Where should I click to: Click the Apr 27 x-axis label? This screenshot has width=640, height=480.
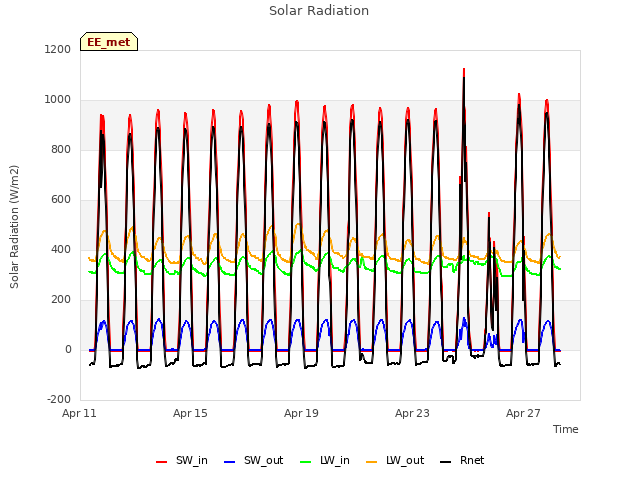point(523,413)
